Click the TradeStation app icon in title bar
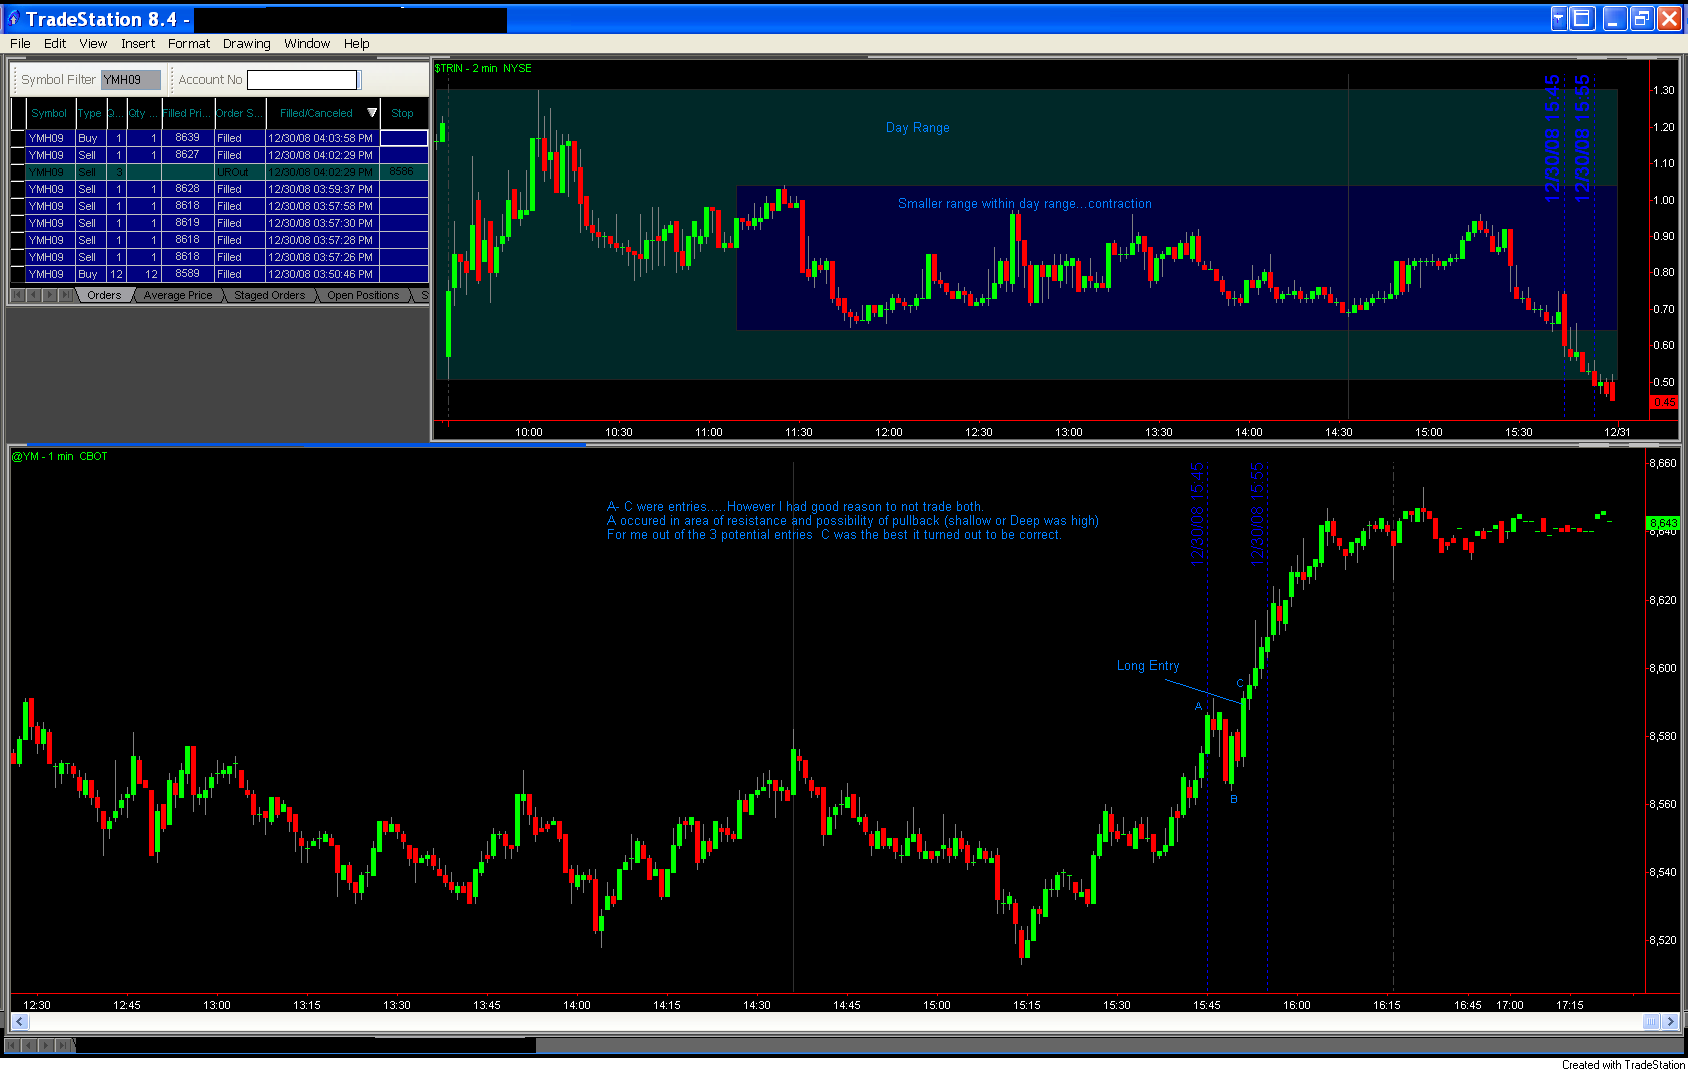 tap(13, 18)
